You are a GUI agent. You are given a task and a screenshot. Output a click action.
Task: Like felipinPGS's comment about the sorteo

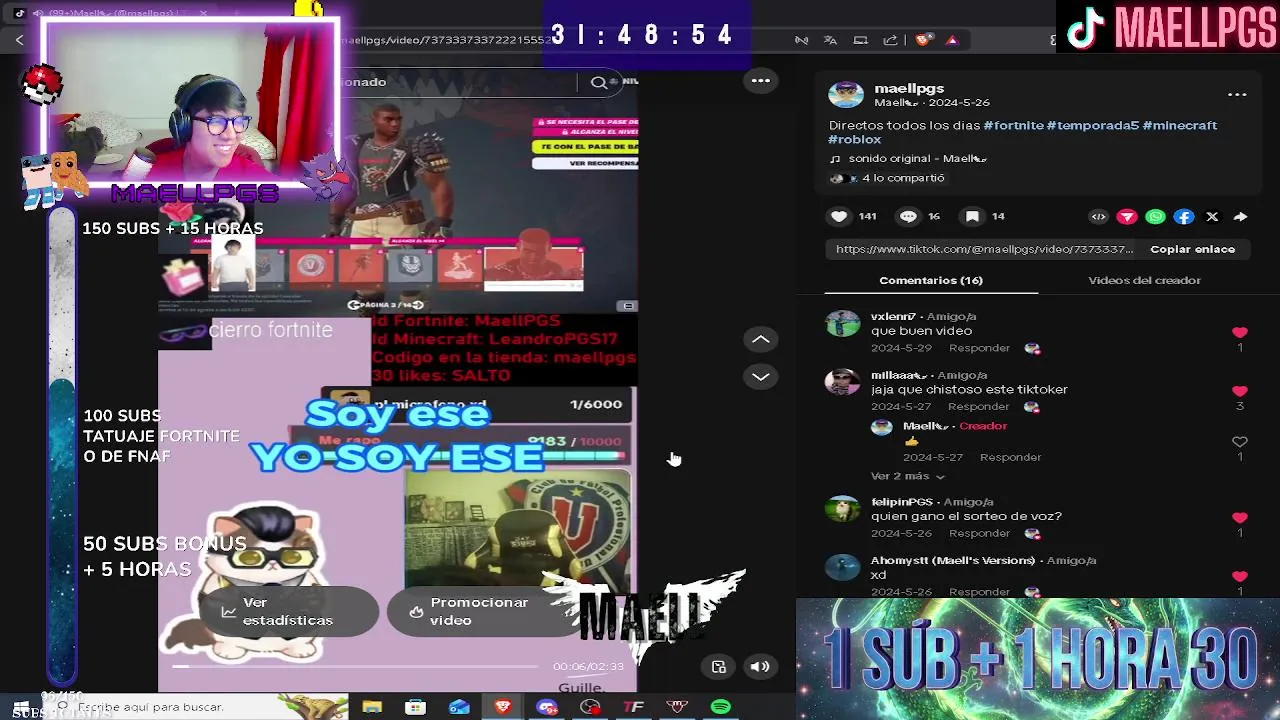point(1240,518)
